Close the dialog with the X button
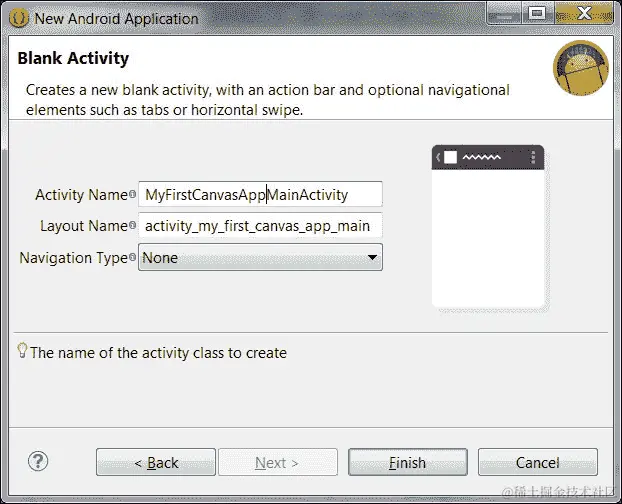This screenshot has height=504, width=622. click(584, 14)
